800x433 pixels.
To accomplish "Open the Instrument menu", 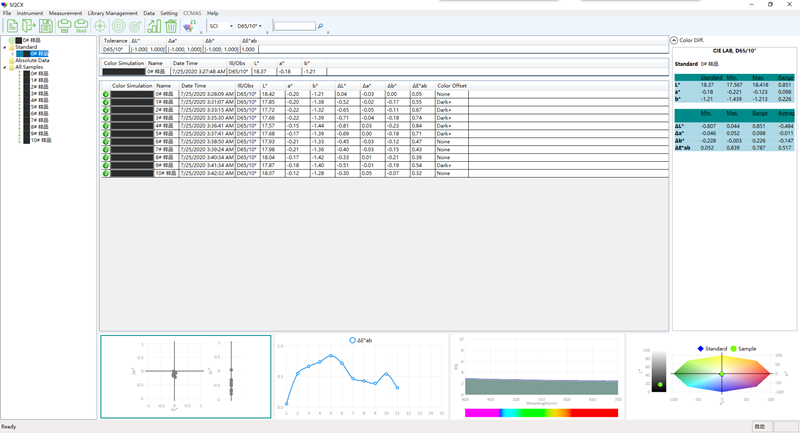I will click(30, 13).
